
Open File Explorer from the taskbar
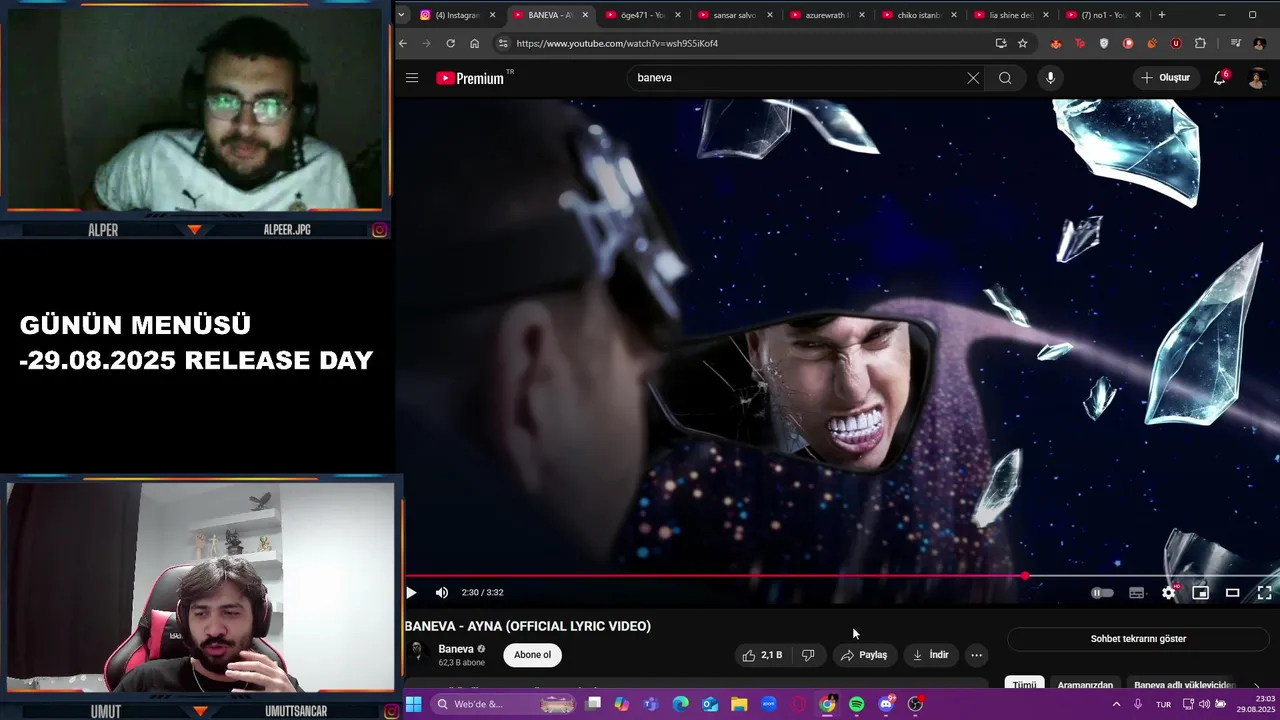click(x=739, y=704)
